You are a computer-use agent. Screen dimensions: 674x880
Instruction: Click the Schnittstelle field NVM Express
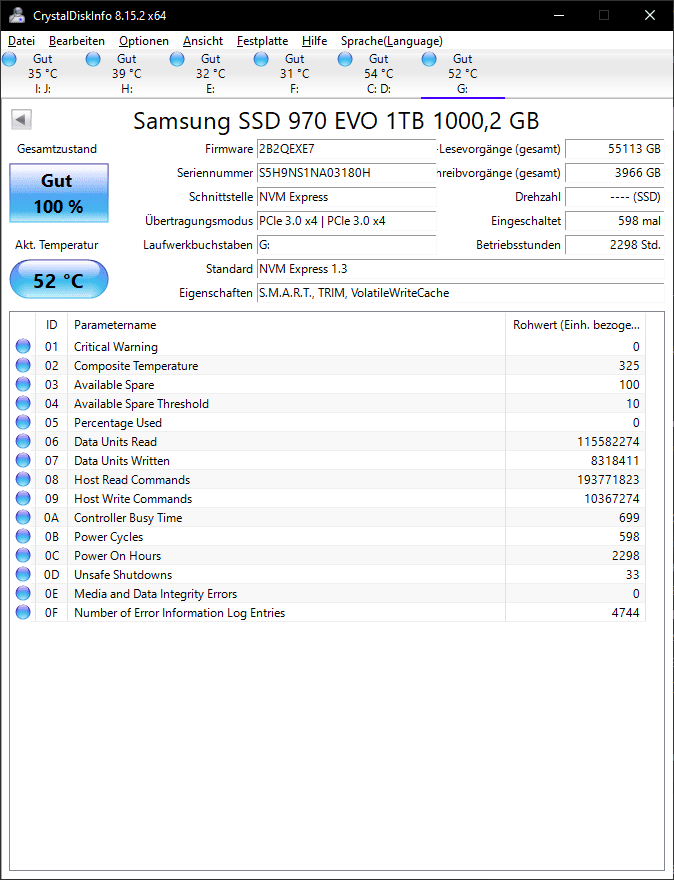[346, 197]
